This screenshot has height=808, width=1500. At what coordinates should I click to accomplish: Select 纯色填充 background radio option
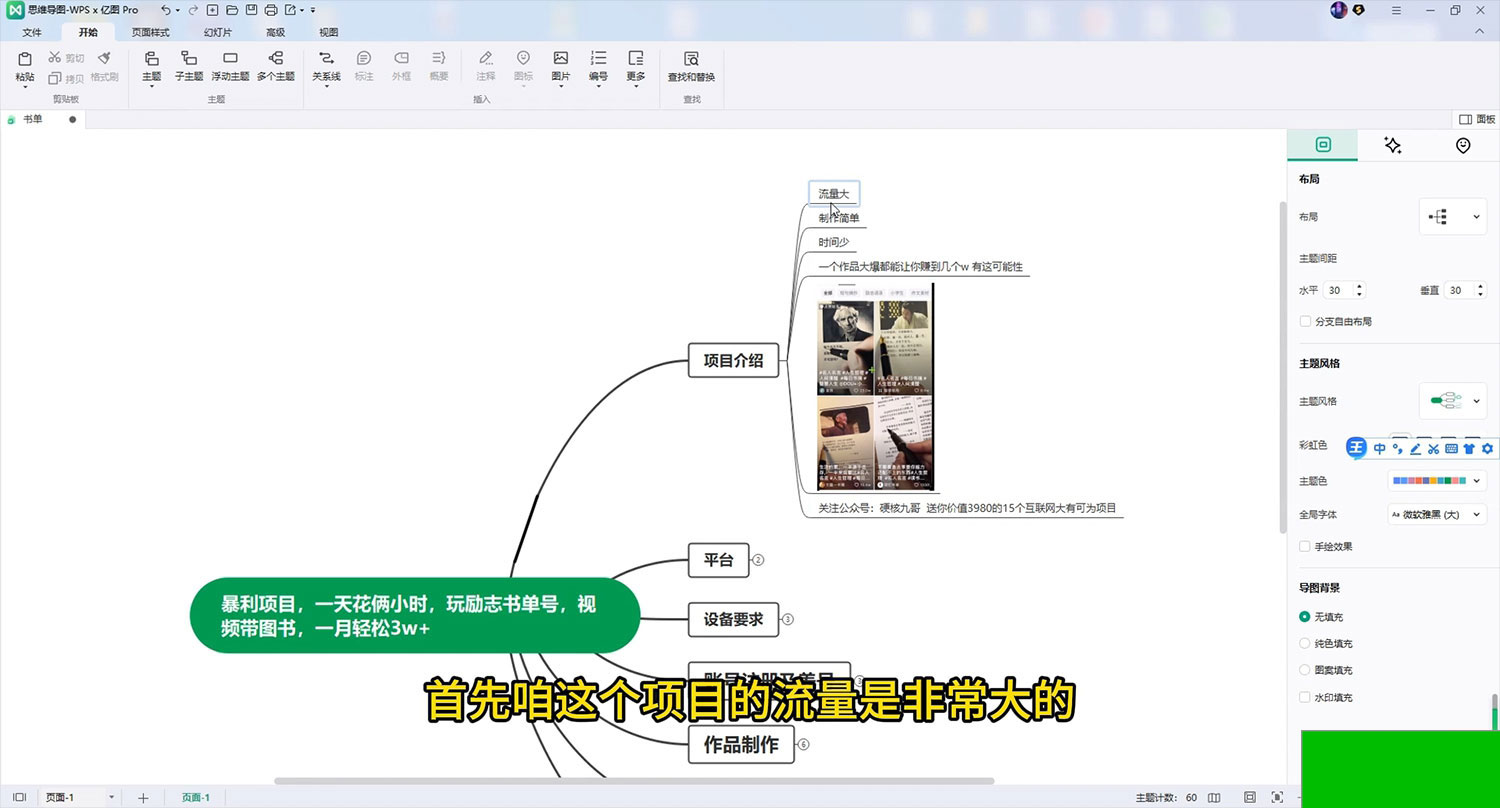click(x=1305, y=644)
